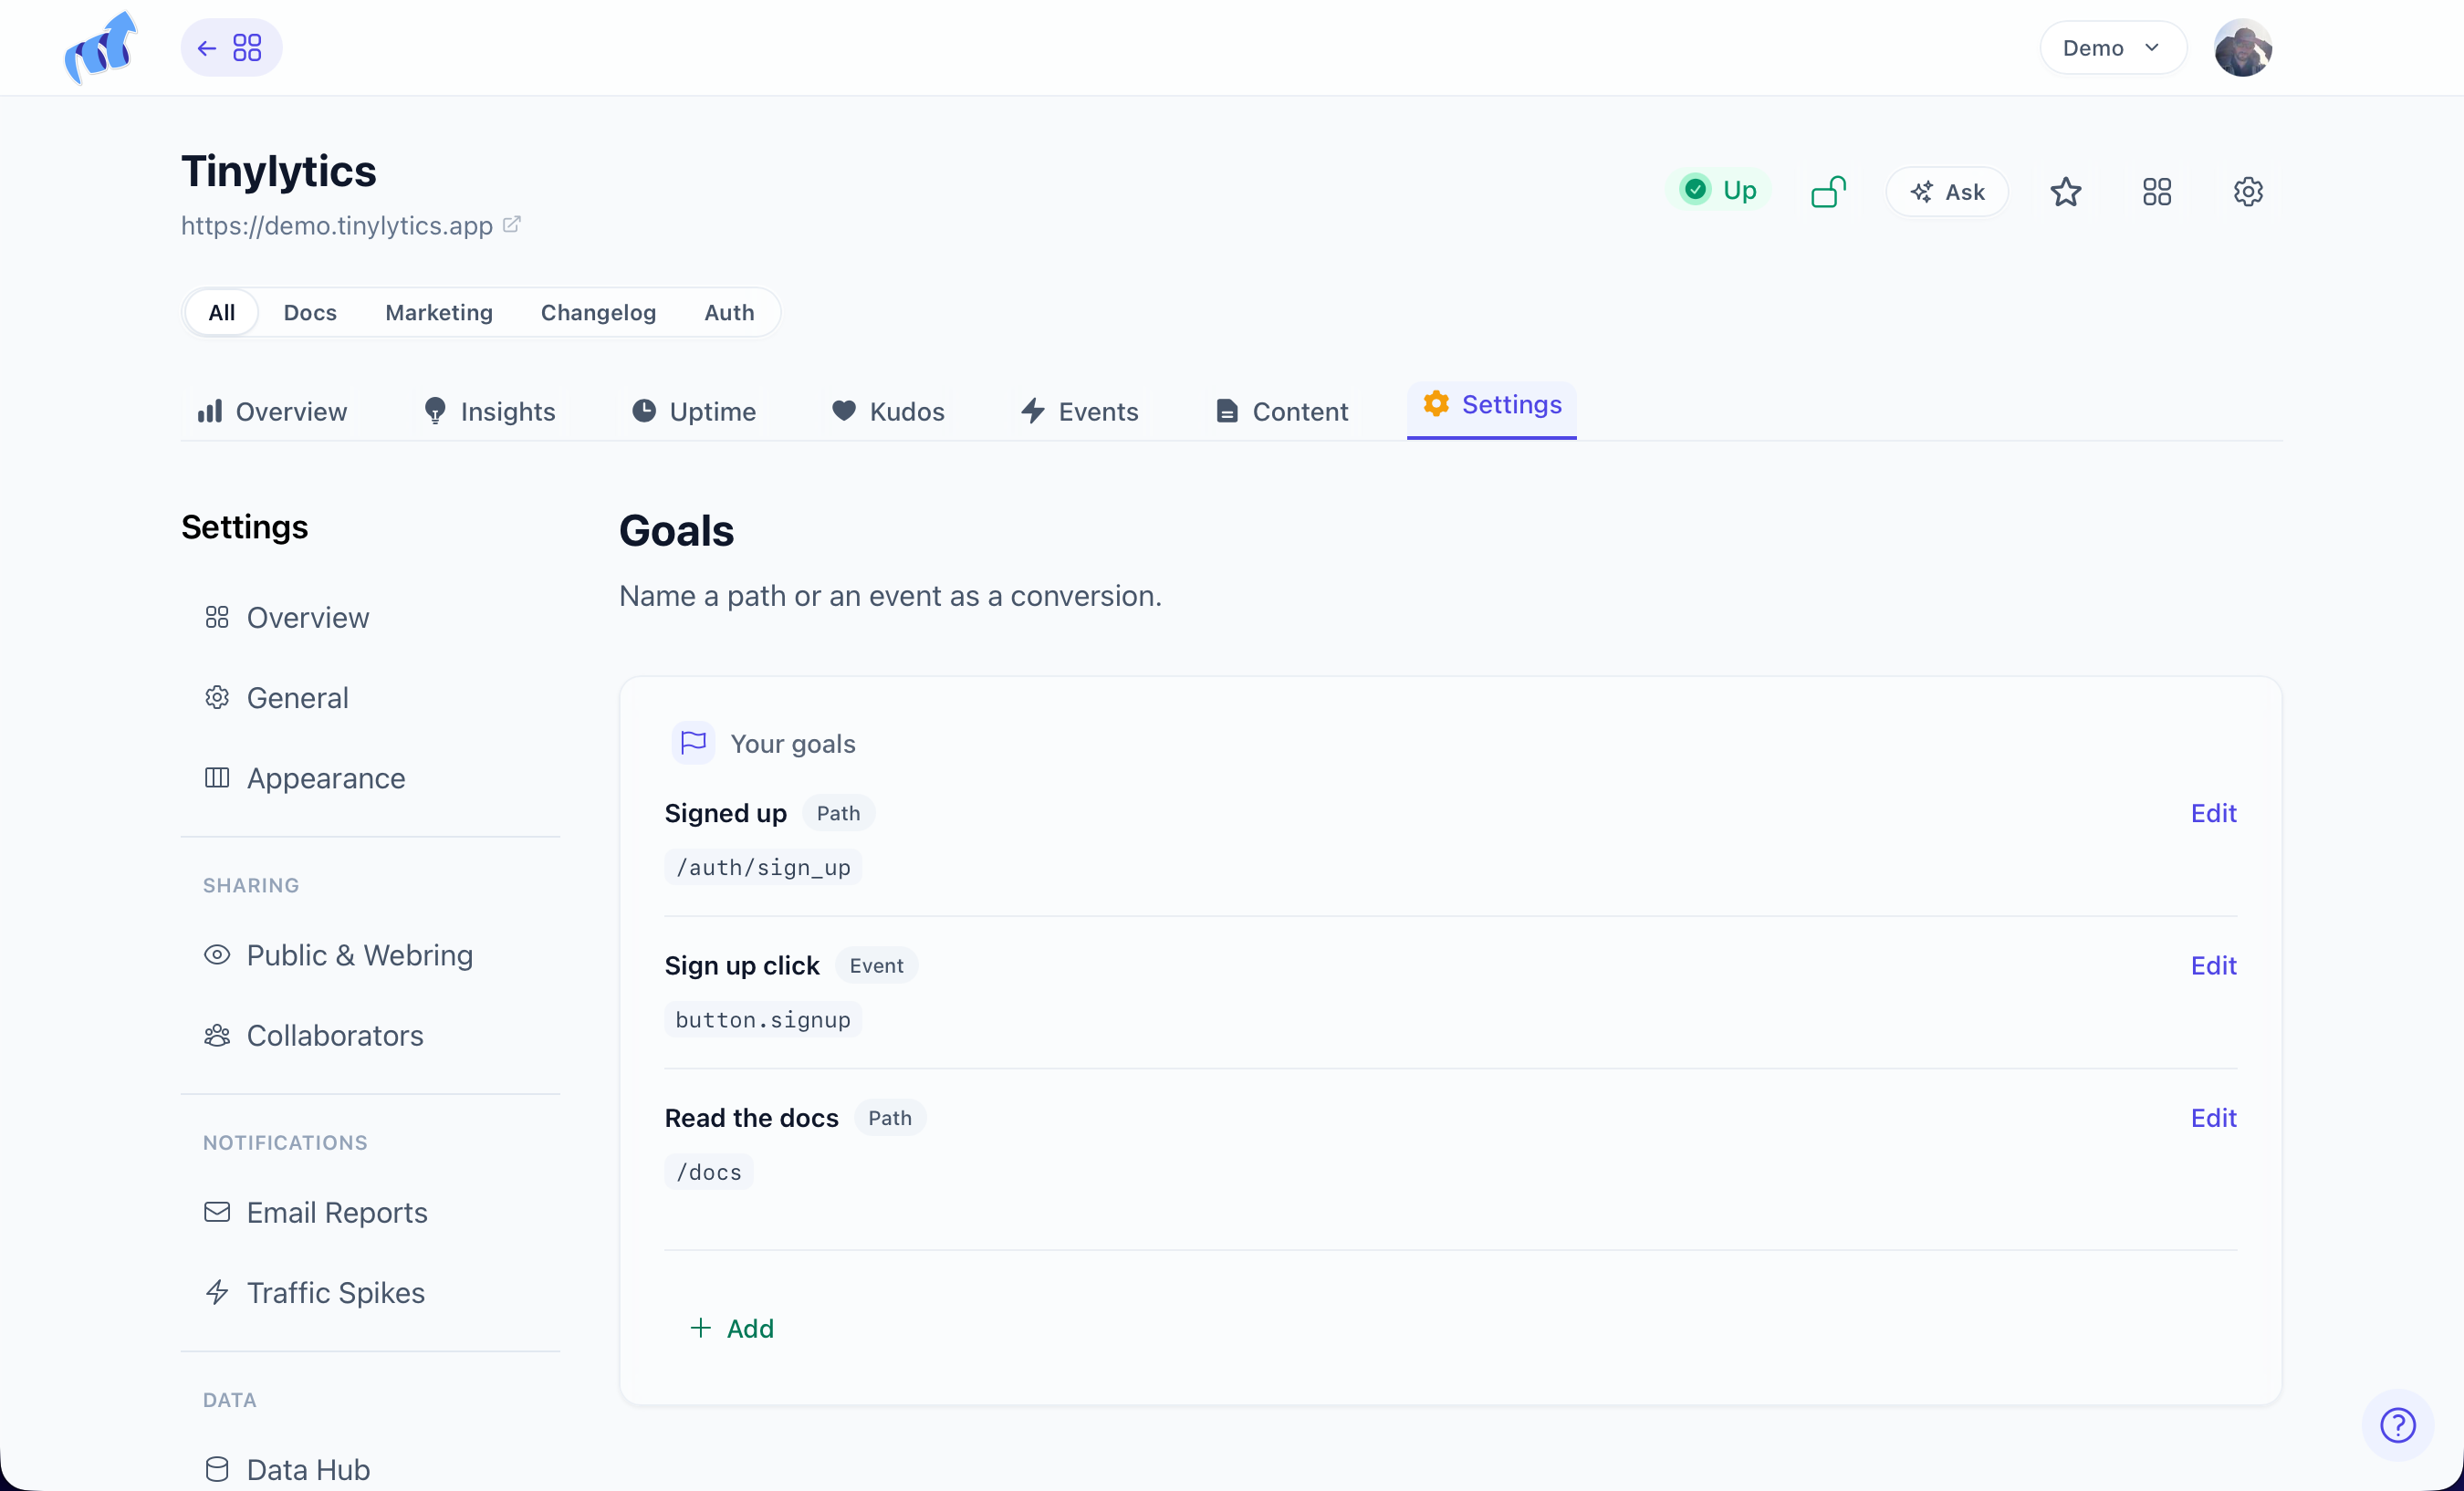Viewport: 2464px width, 1491px height.
Task: Add a new goal
Action: point(731,1327)
